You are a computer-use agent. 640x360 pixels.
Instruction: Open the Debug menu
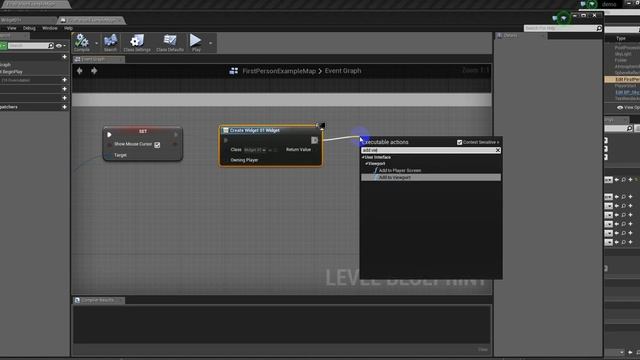pos(29,28)
